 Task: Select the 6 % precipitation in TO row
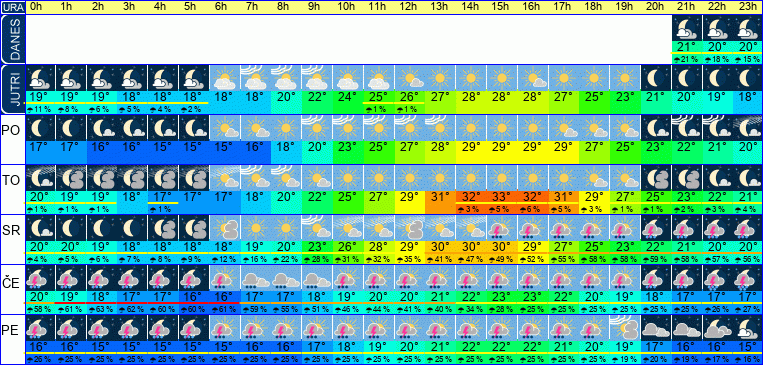coord(532,209)
